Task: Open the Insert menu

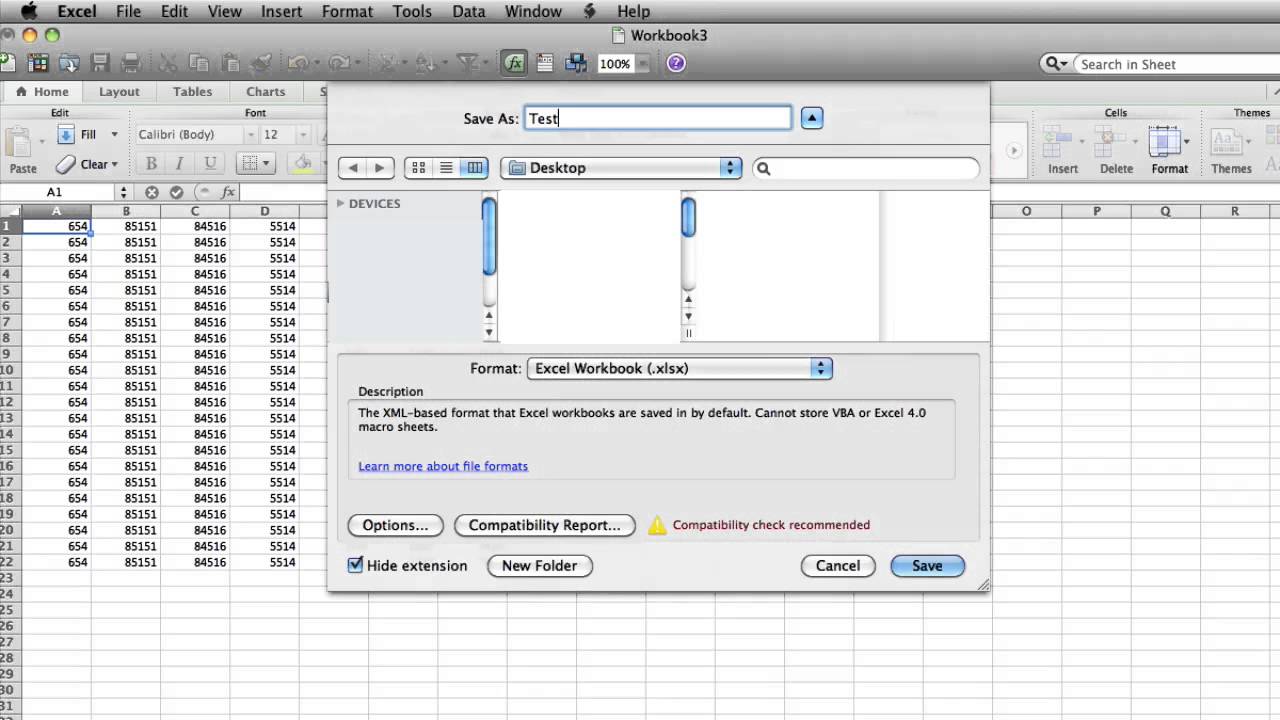Action: click(x=281, y=11)
